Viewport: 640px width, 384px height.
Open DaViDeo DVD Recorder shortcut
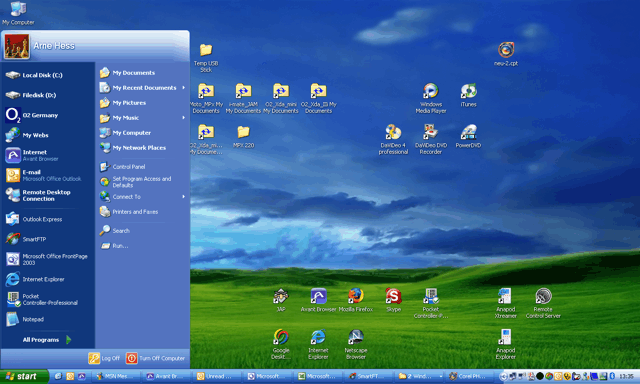coord(431,139)
